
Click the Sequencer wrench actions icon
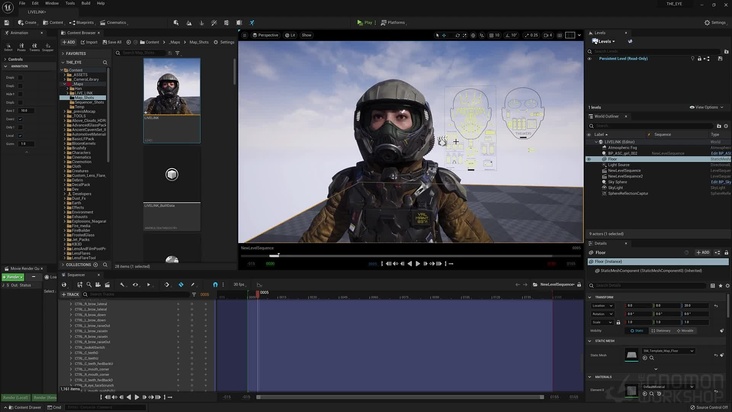122,285
